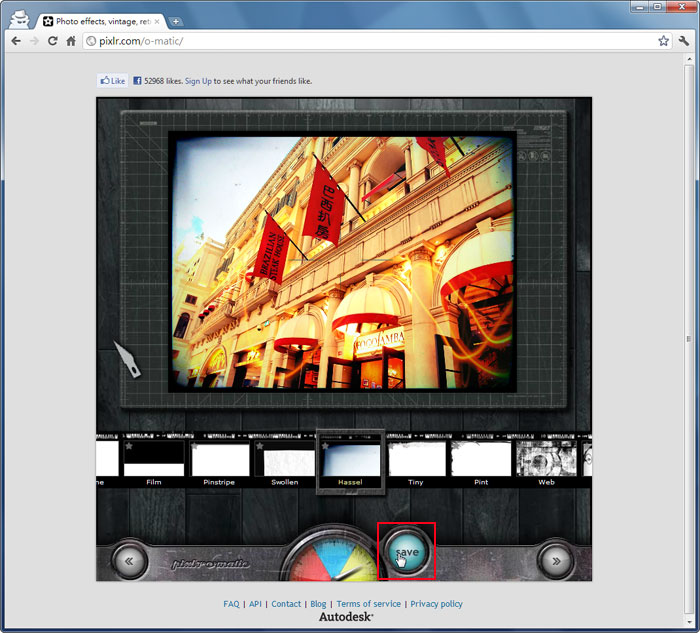Select the 'Photo effects, vintage' browser tab
The width and height of the screenshot is (700, 633).
click(x=102, y=21)
